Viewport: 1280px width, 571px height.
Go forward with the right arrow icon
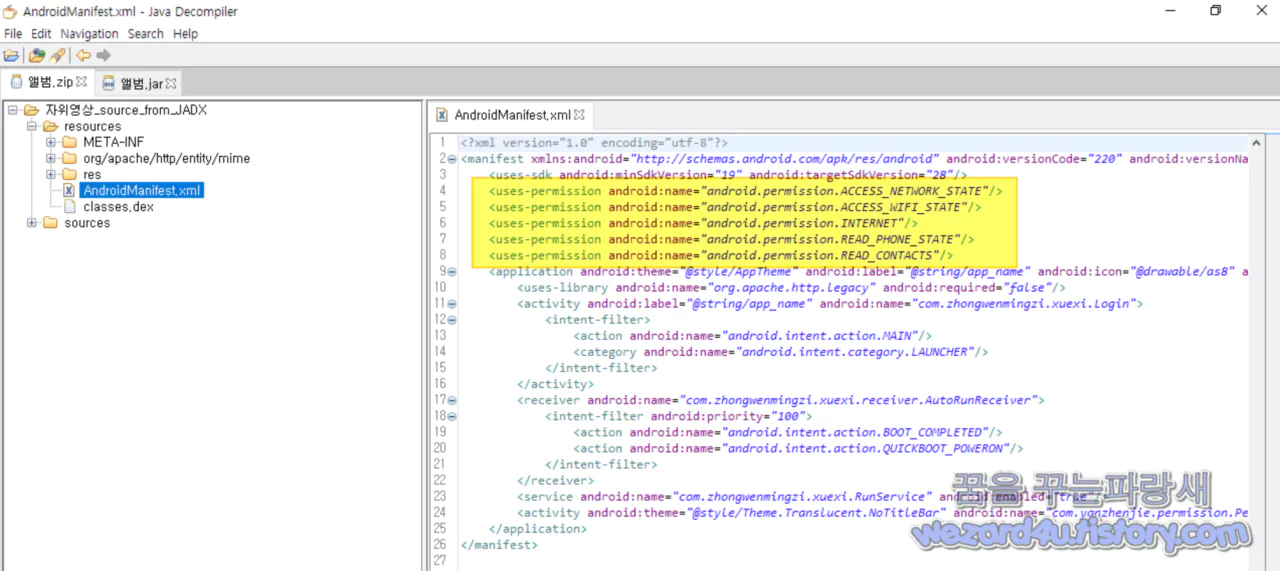[104, 56]
